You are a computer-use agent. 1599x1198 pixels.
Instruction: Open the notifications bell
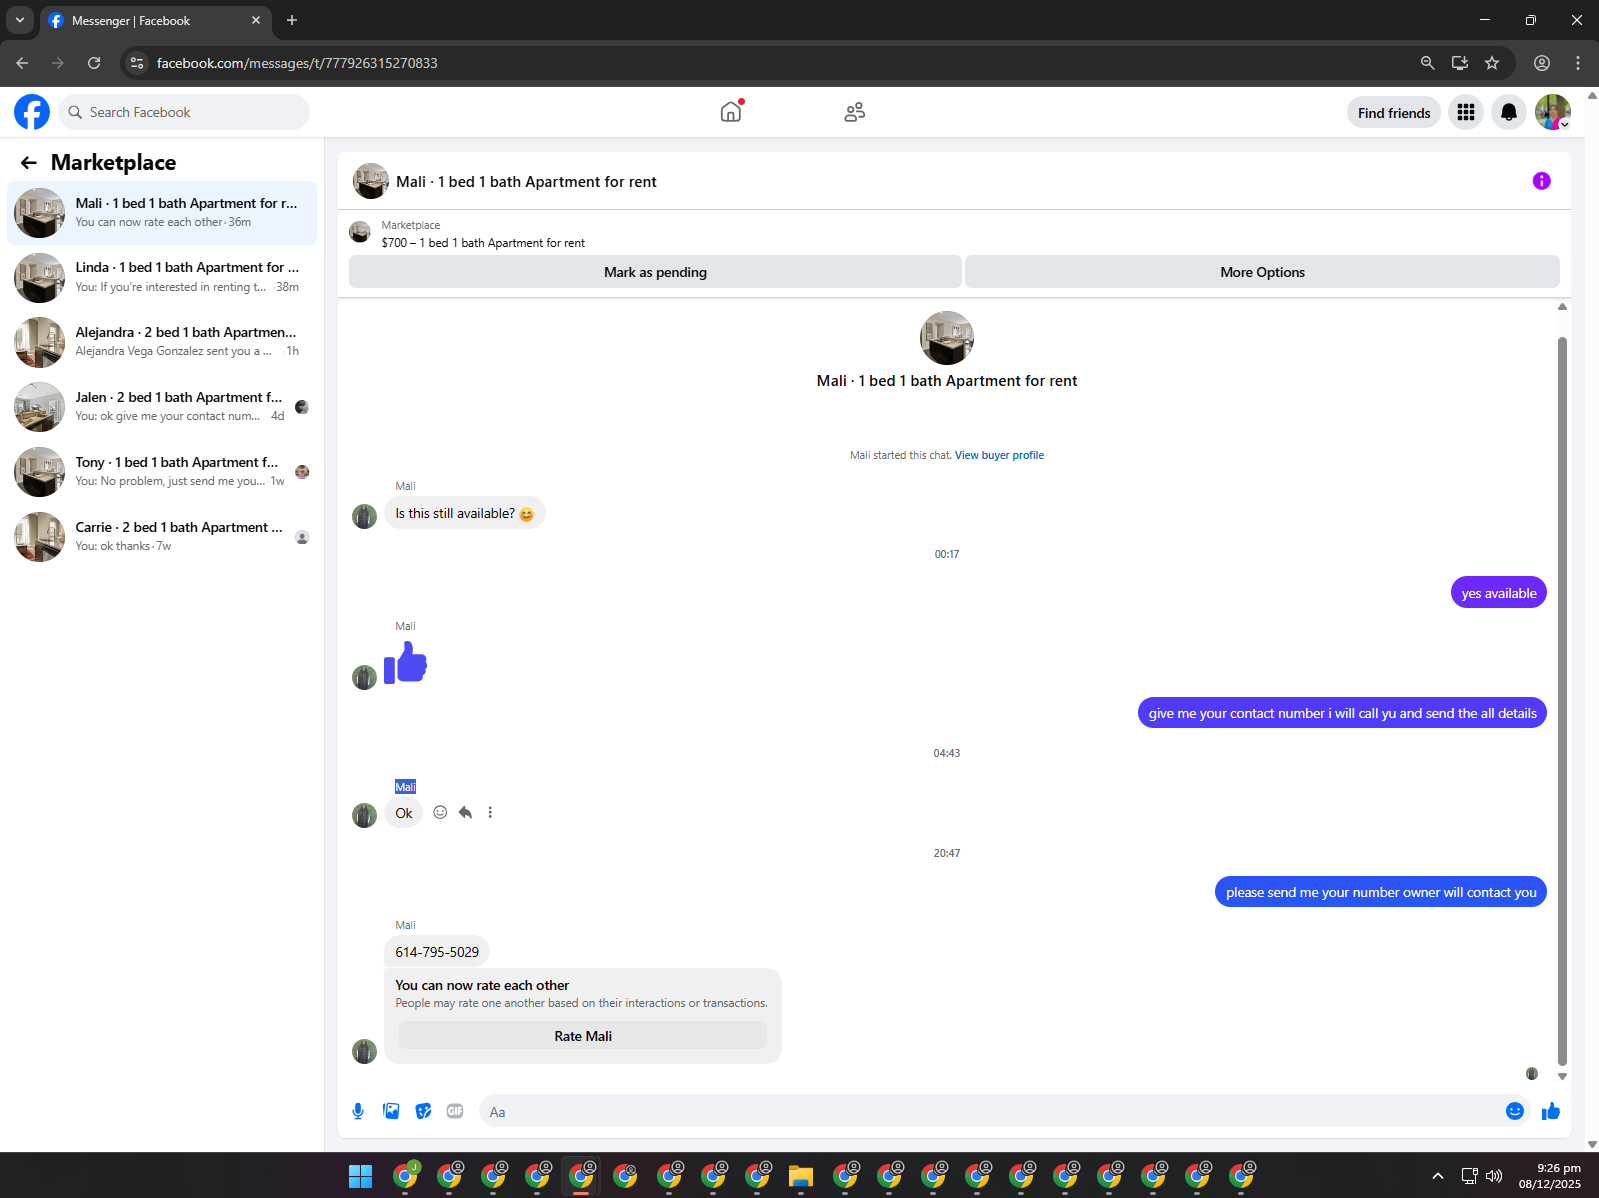point(1509,113)
